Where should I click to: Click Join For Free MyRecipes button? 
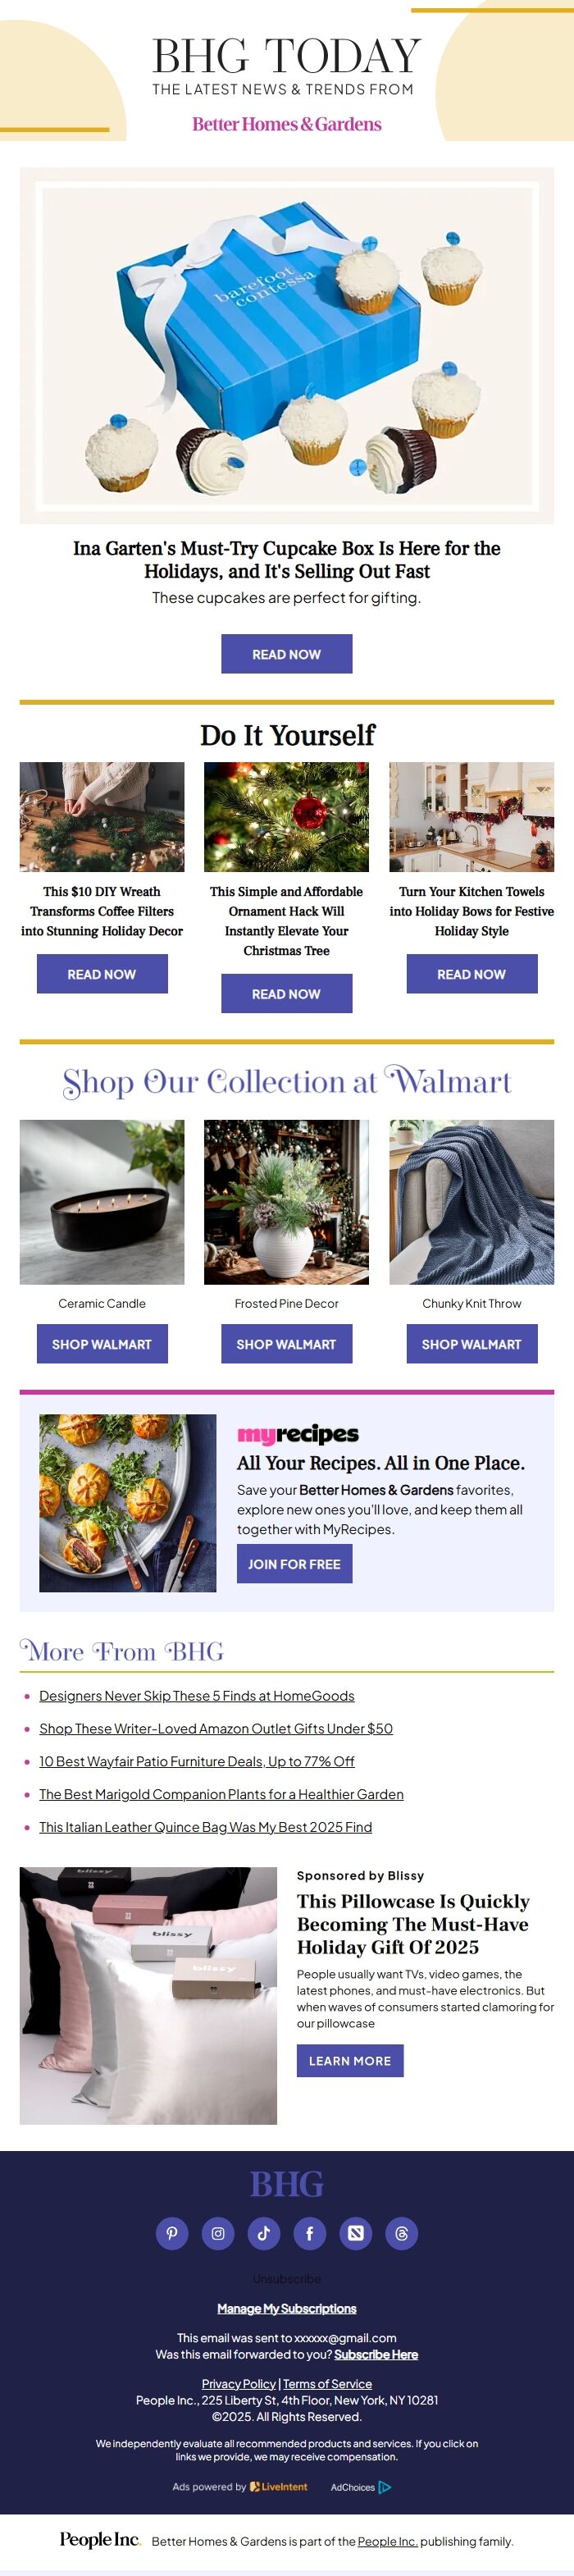click(295, 1564)
